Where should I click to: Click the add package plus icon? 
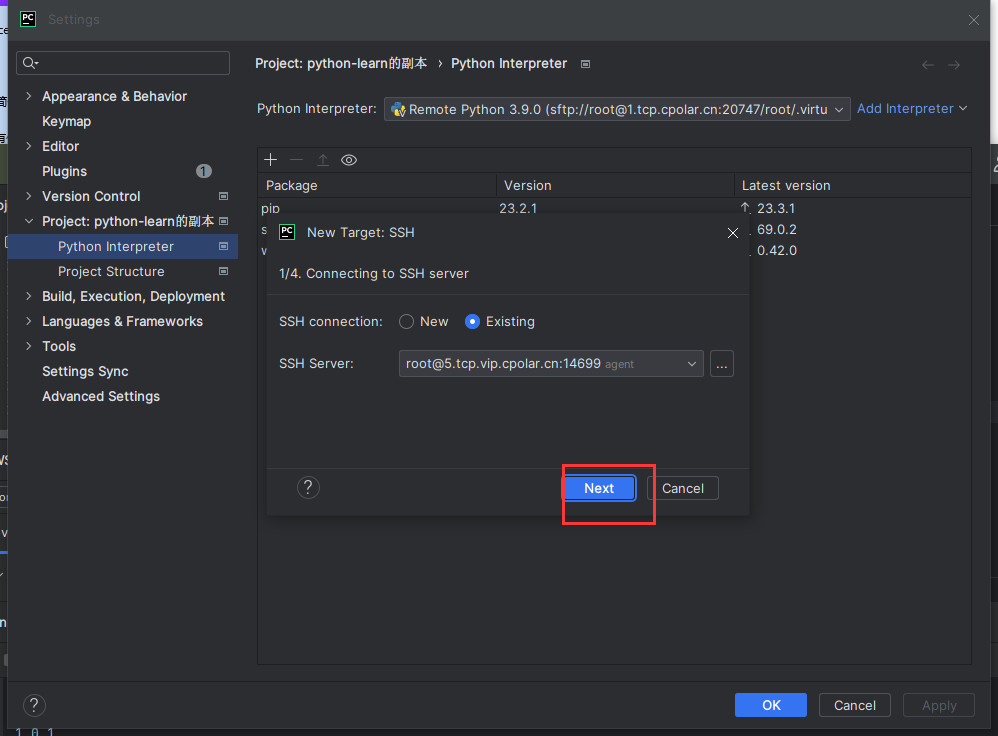(x=270, y=160)
